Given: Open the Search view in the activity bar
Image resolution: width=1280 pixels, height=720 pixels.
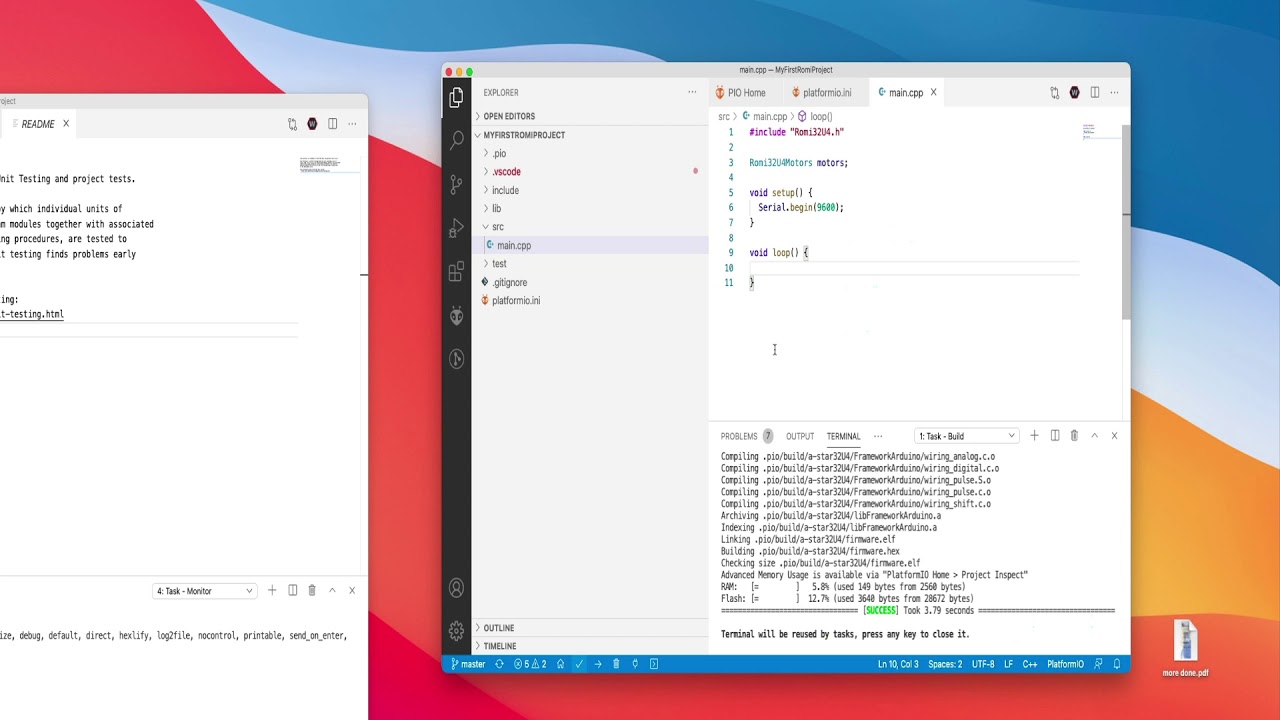Looking at the screenshot, I should pyautogui.click(x=457, y=140).
